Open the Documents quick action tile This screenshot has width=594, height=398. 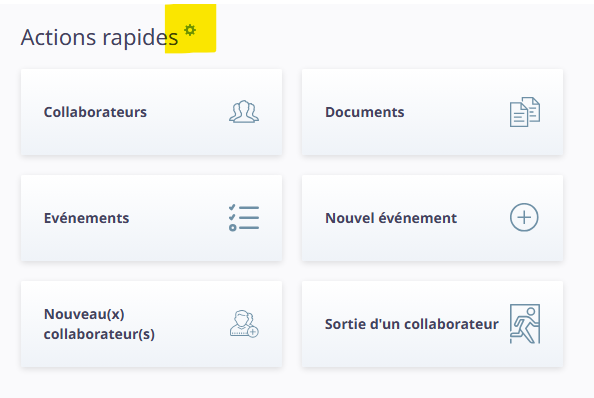[x=432, y=112]
